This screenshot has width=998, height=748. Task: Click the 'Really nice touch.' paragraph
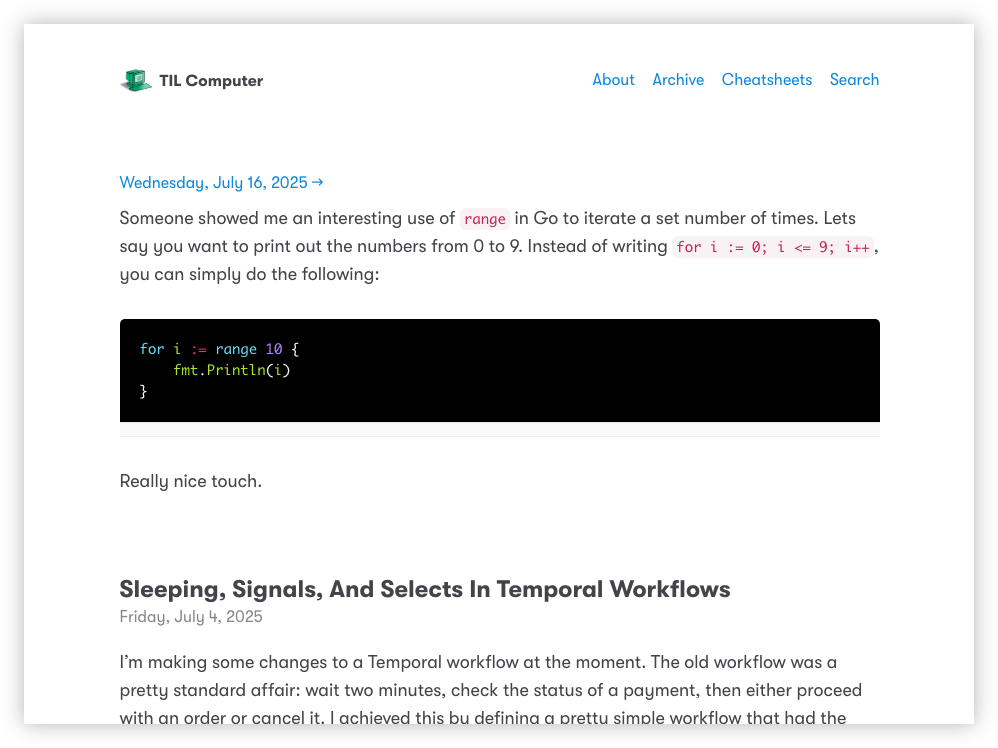pyautogui.click(x=191, y=481)
